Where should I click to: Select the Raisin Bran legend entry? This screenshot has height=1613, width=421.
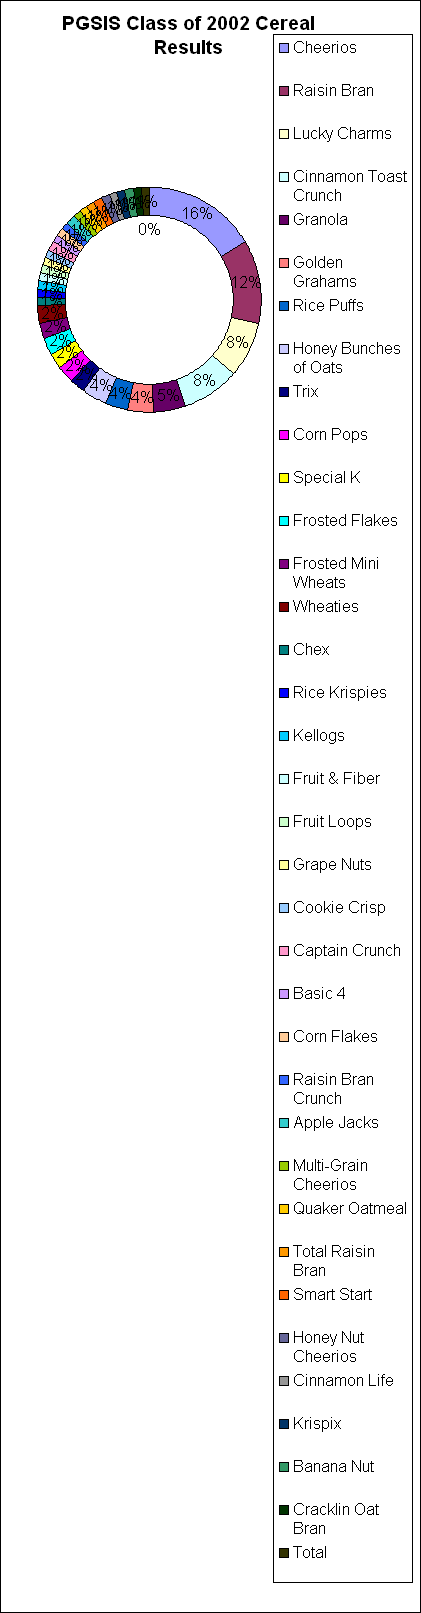[x=326, y=91]
